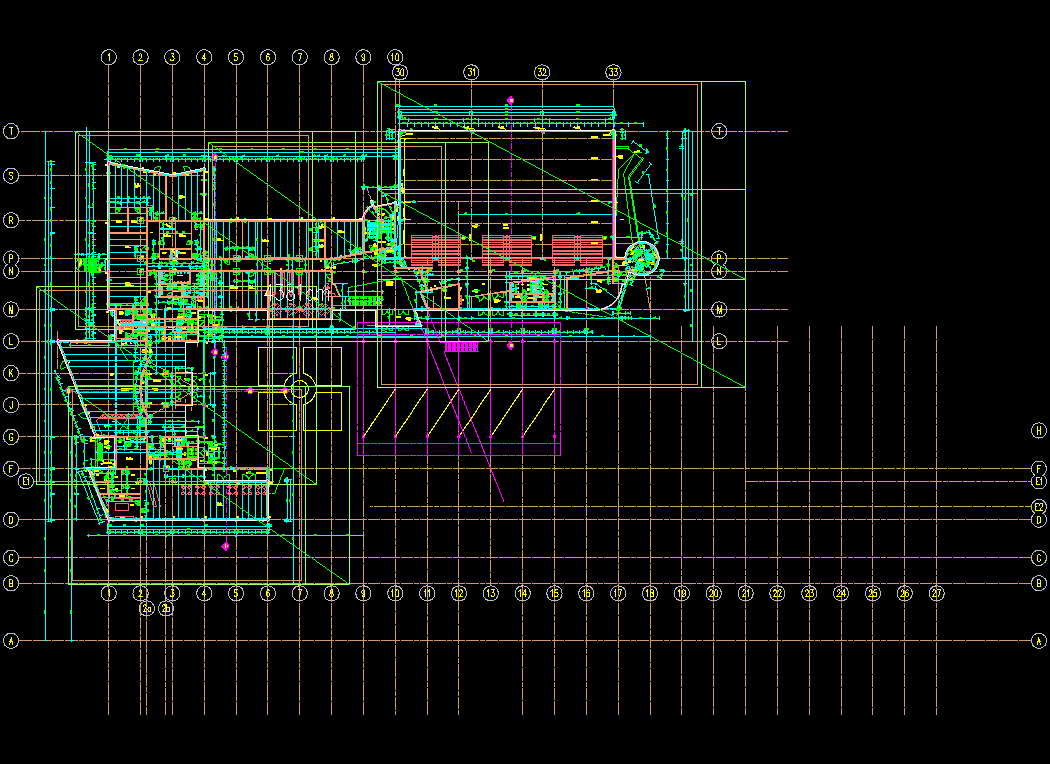The width and height of the screenshot is (1050, 764).
Task: Select grid bubble K on left edge
Action: point(11,373)
